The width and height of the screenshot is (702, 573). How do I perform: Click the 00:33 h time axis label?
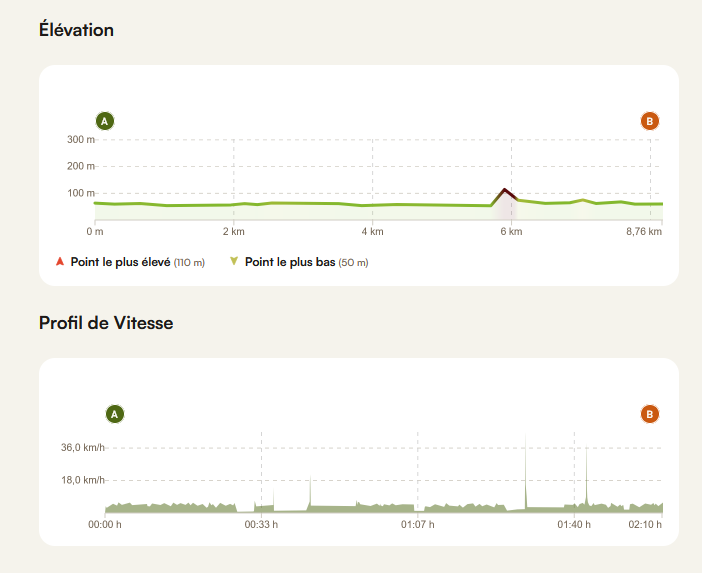pos(261,523)
